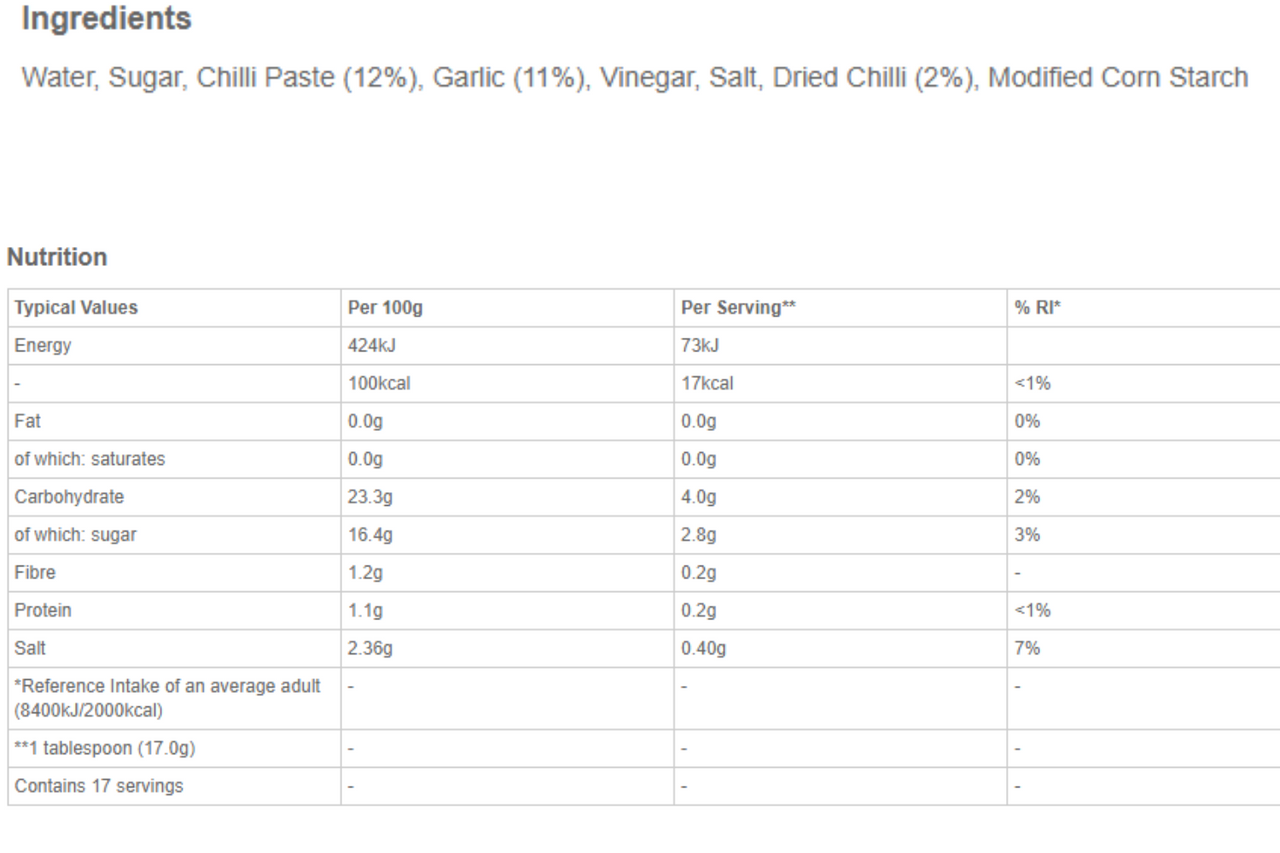Click the Protein row label
Viewport: 1280px width, 853px height.
[43, 611]
